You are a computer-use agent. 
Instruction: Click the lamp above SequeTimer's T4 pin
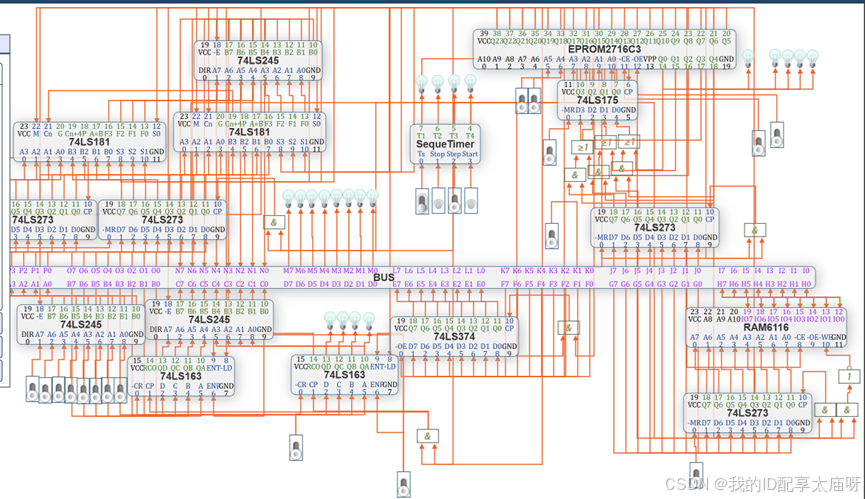click(470, 84)
